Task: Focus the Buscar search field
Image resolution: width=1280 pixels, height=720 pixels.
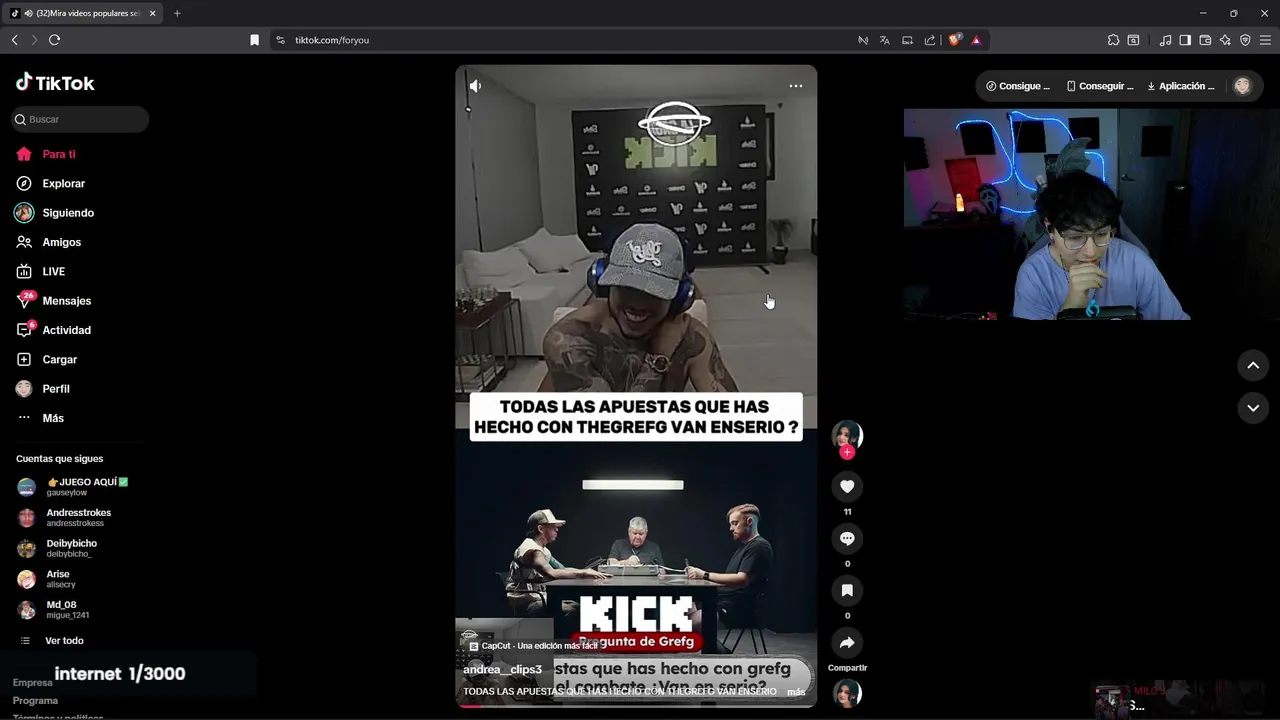Action: click(x=80, y=119)
